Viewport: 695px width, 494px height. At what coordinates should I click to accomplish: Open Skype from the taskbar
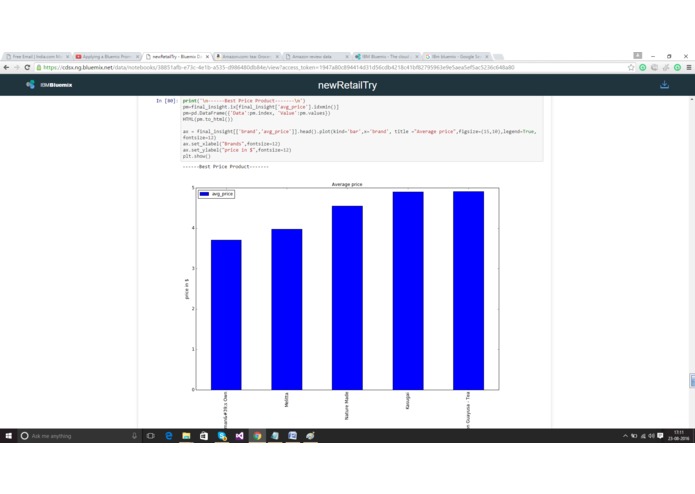pos(222,436)
